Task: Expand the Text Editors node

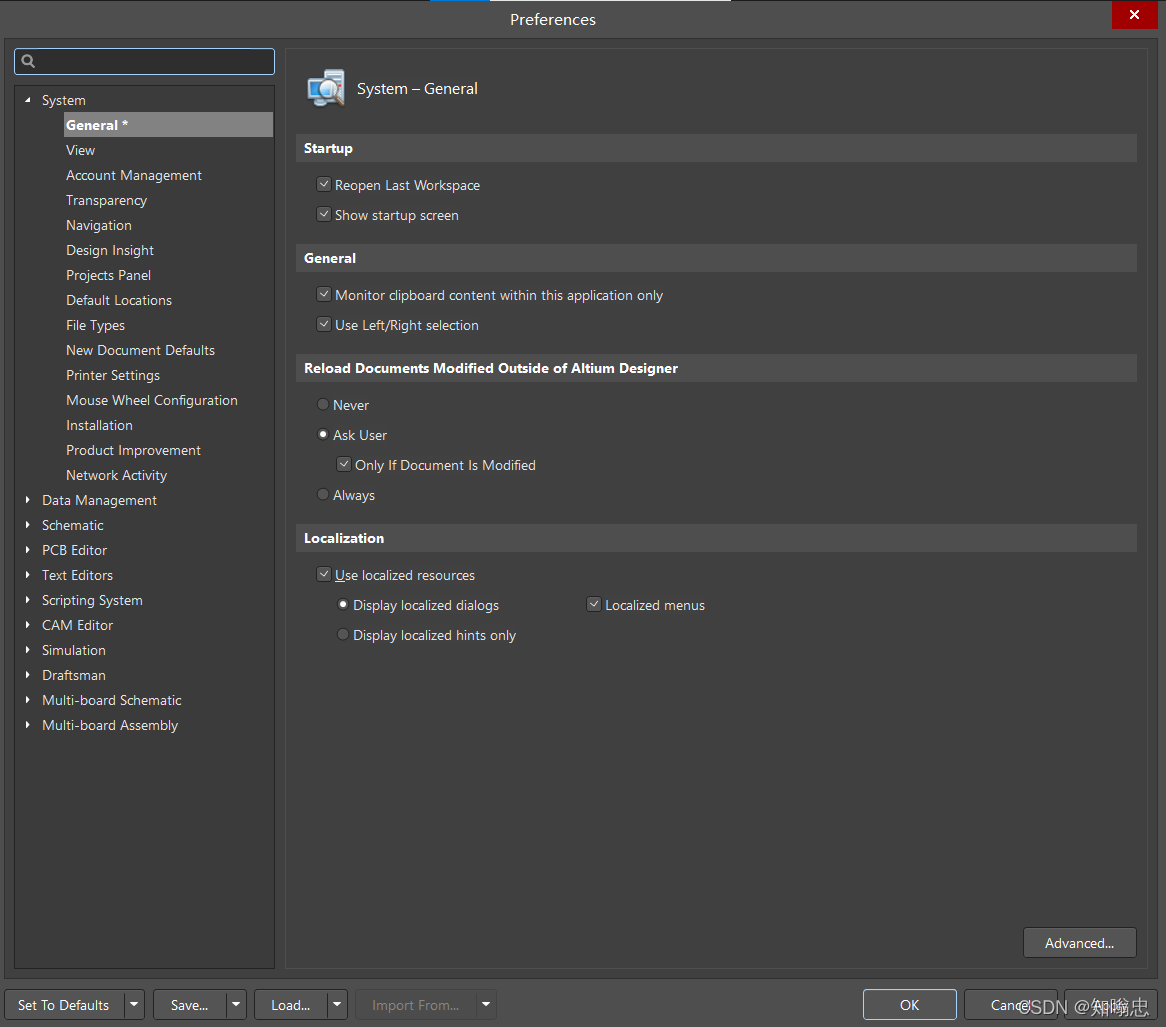Action: coord(28,575)
